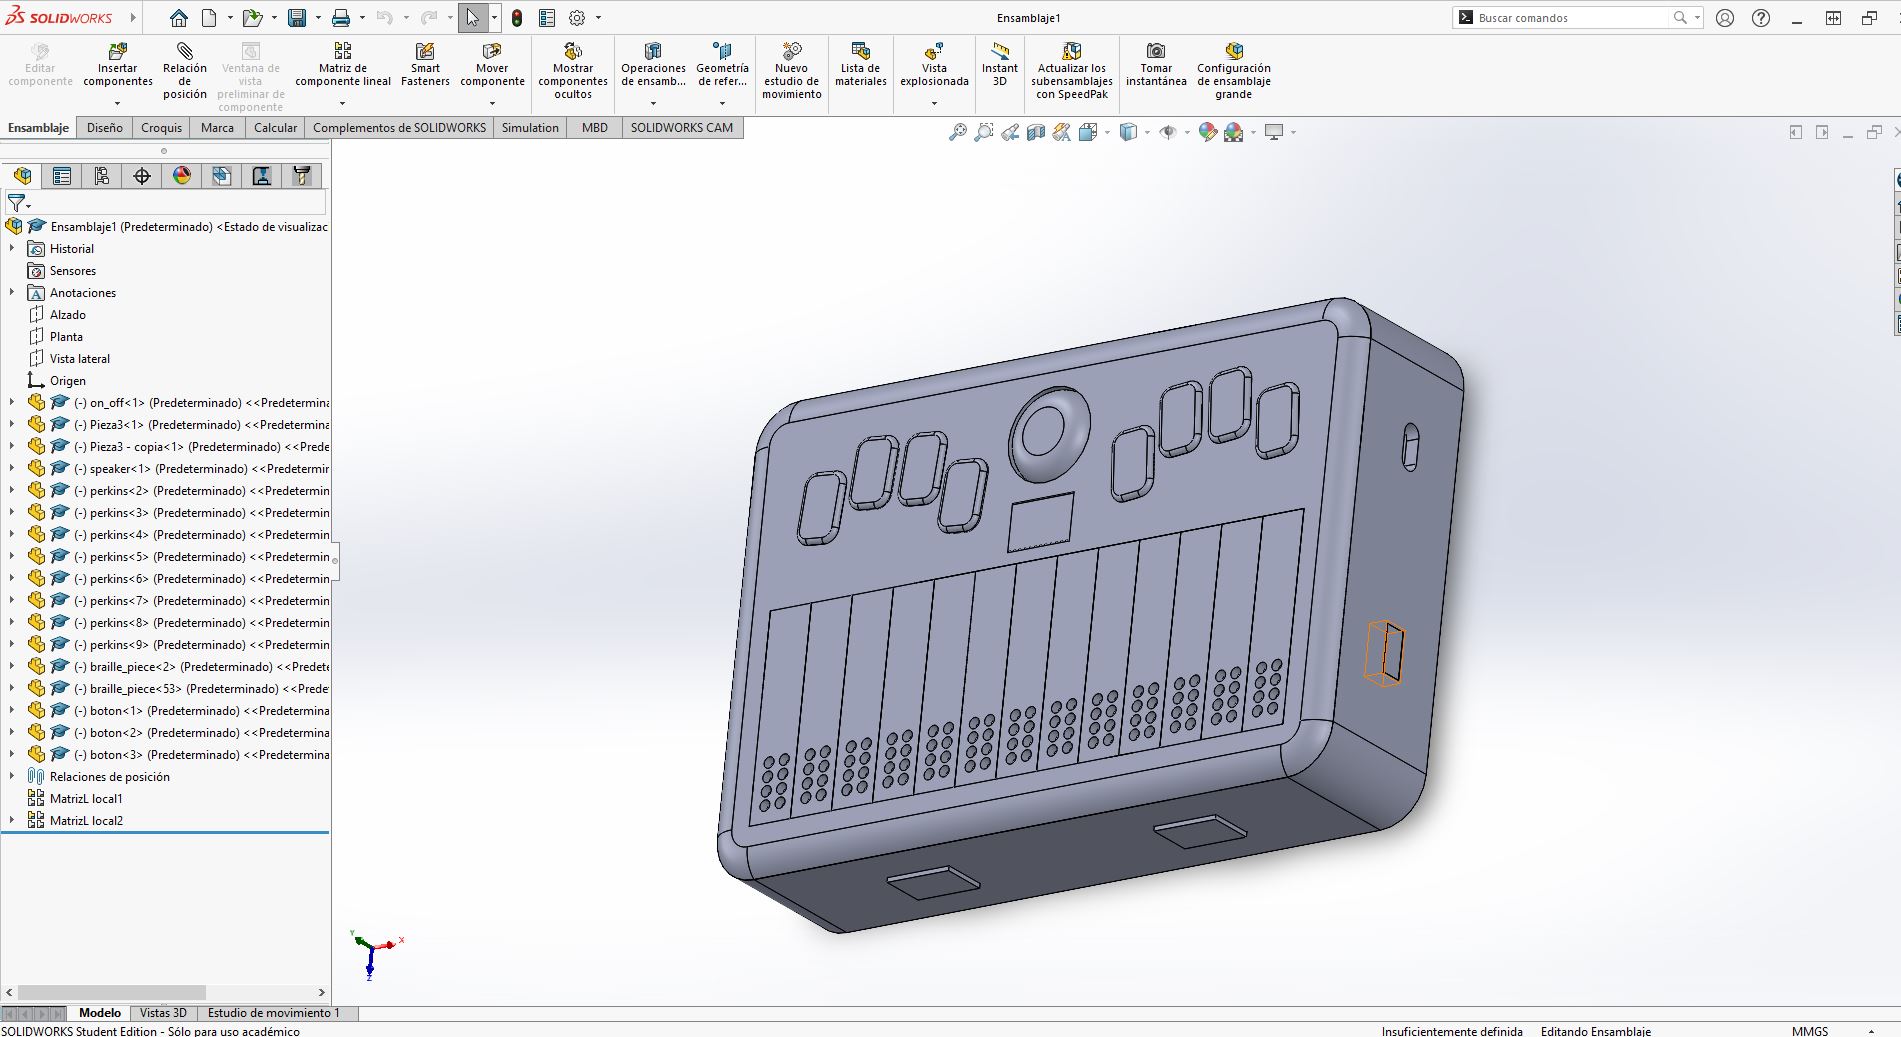Open Edit appearance color sphere icon
This screenshot has height=1037, width=1901.
[1208, 132]
